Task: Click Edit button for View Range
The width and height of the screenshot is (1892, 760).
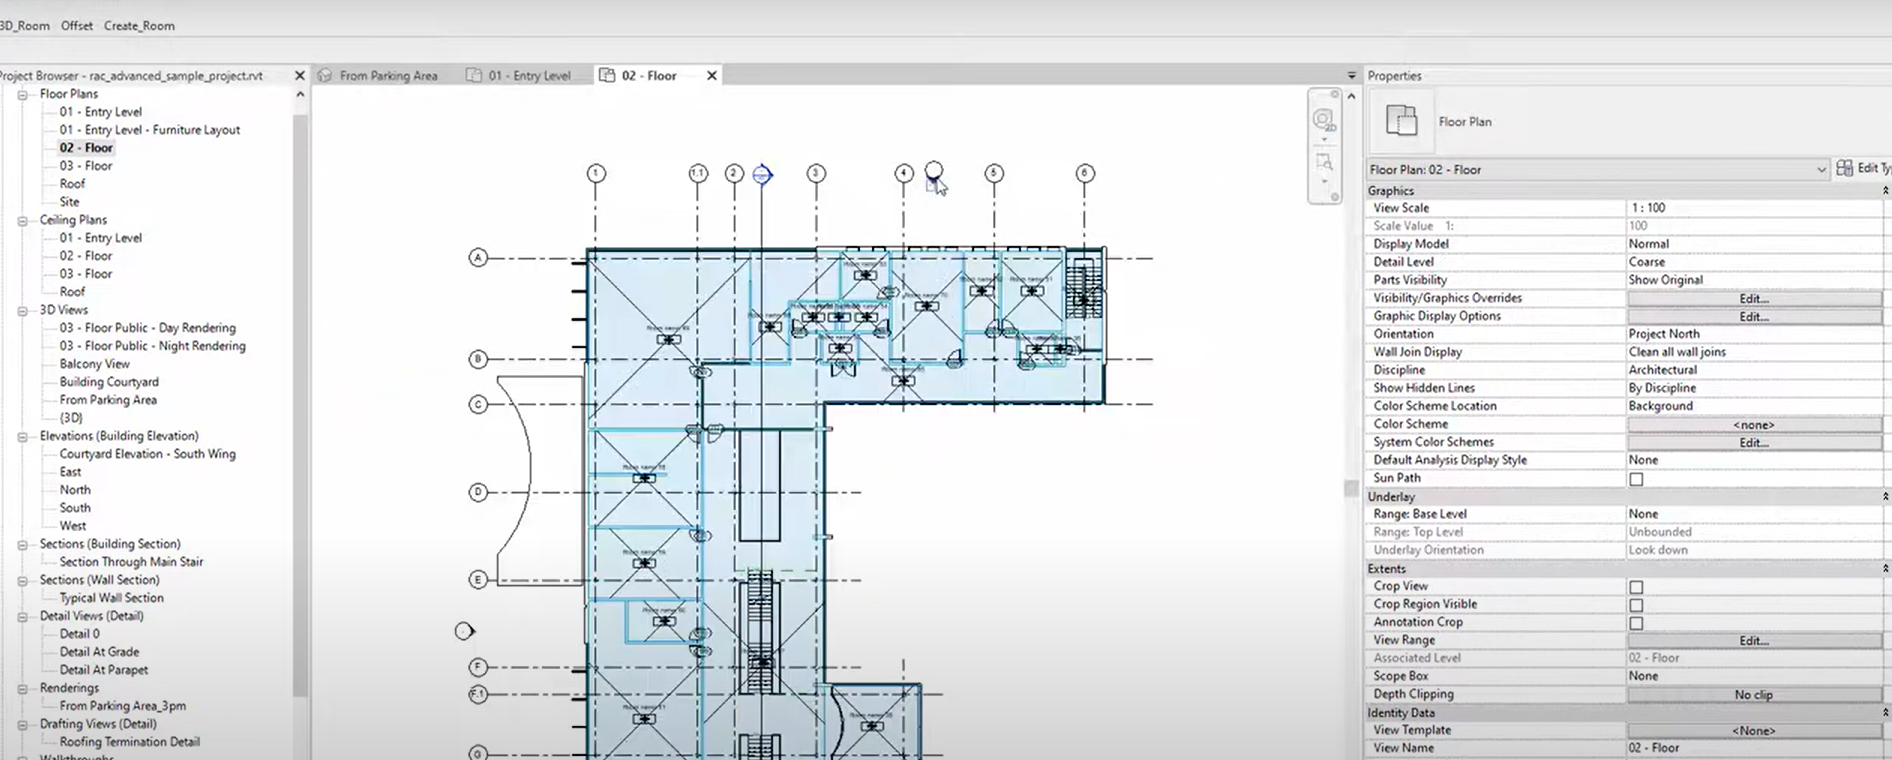Action: pyautogui.click(x=1753, y=641)
